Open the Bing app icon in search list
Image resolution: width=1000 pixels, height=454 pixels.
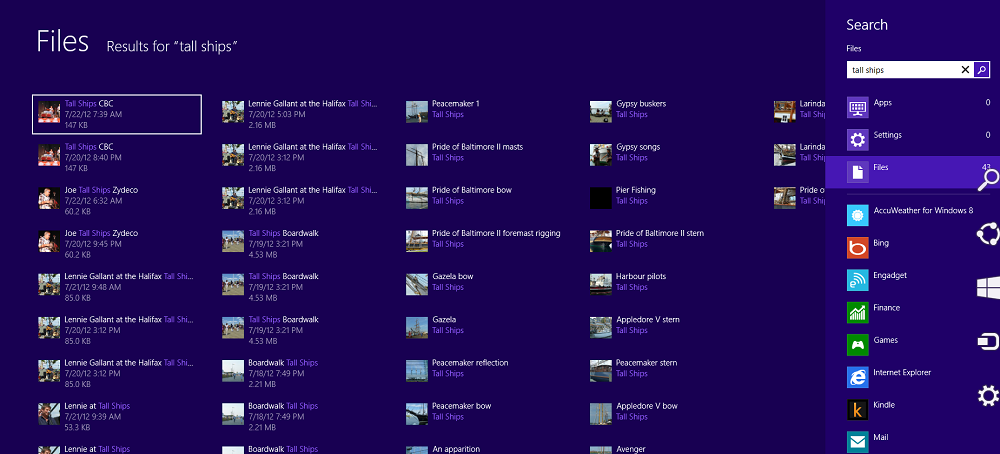click(x=858, y=247)
